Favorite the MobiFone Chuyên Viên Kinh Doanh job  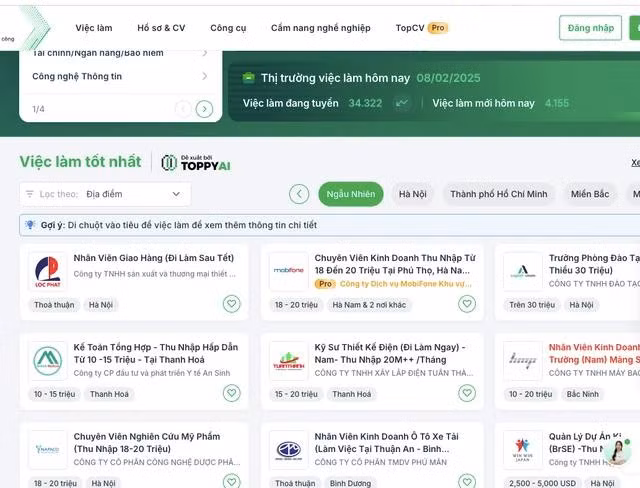coord(467,304)
